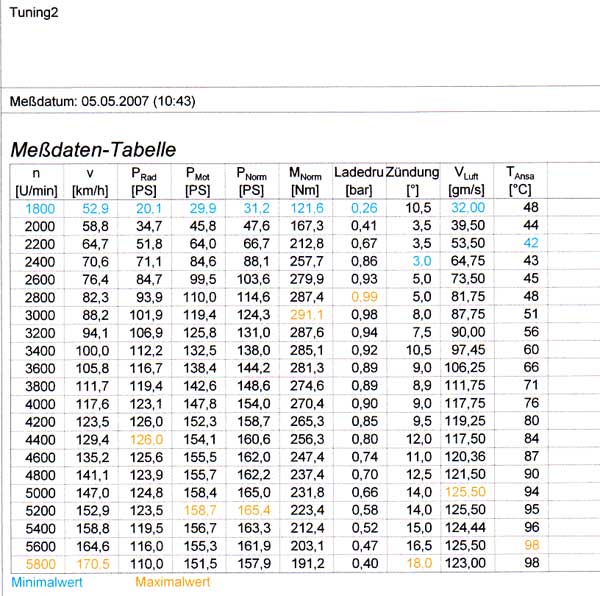Select the ignition cell '7,5'
Viewport: 600px width, 596px height.
[x=422, y=332]
